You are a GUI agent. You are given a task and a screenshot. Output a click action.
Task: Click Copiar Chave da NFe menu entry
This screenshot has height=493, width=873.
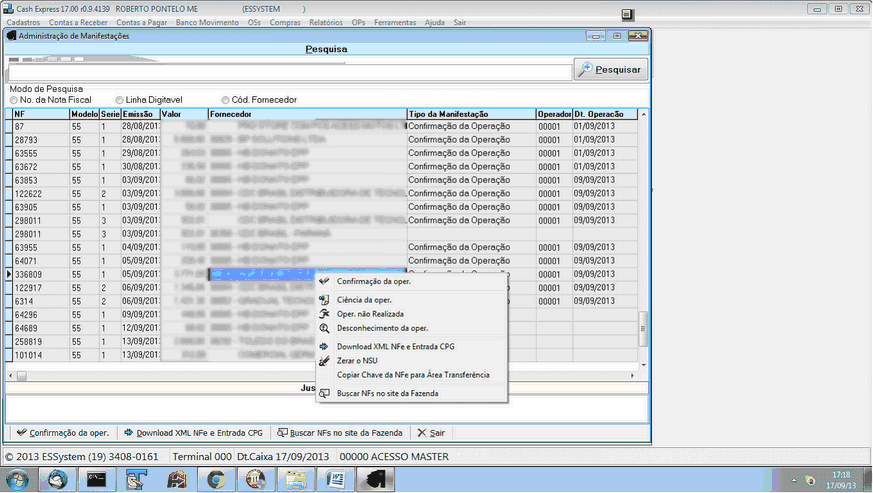click(x=412, y=374)
